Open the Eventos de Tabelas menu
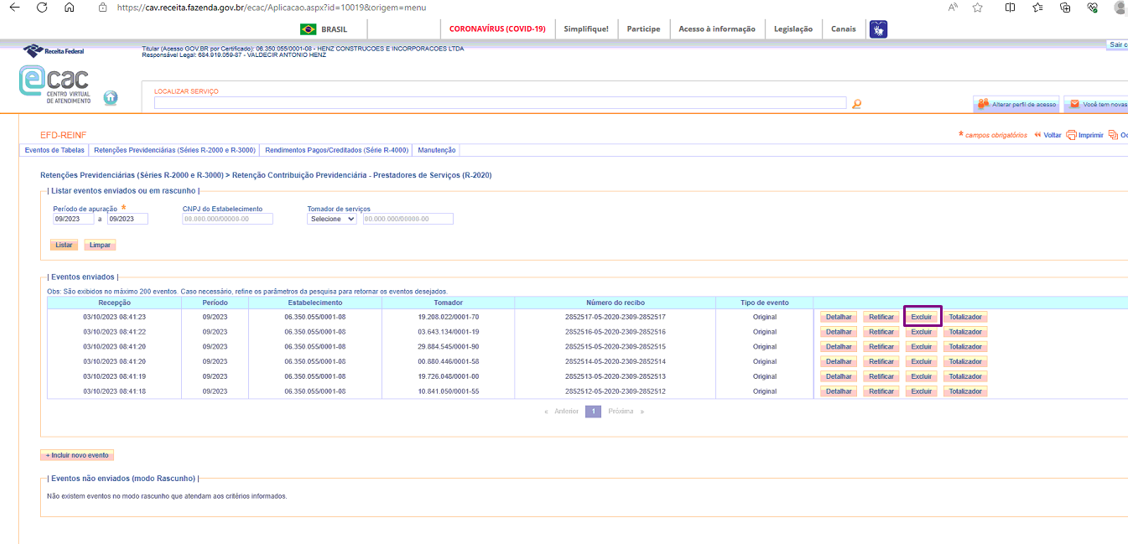The width and height of the screenshot is (1131, 544). point(54,150)
